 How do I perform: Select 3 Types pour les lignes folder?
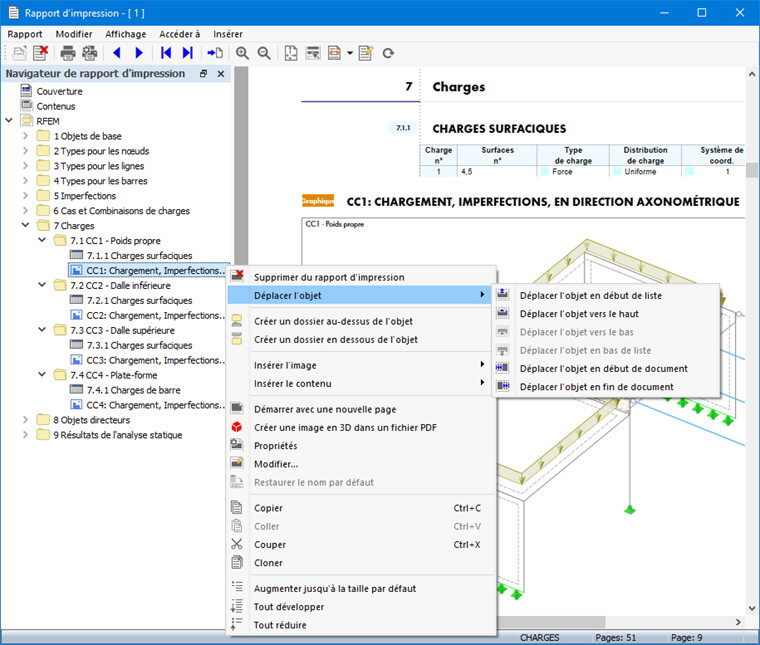pos(98,166)
